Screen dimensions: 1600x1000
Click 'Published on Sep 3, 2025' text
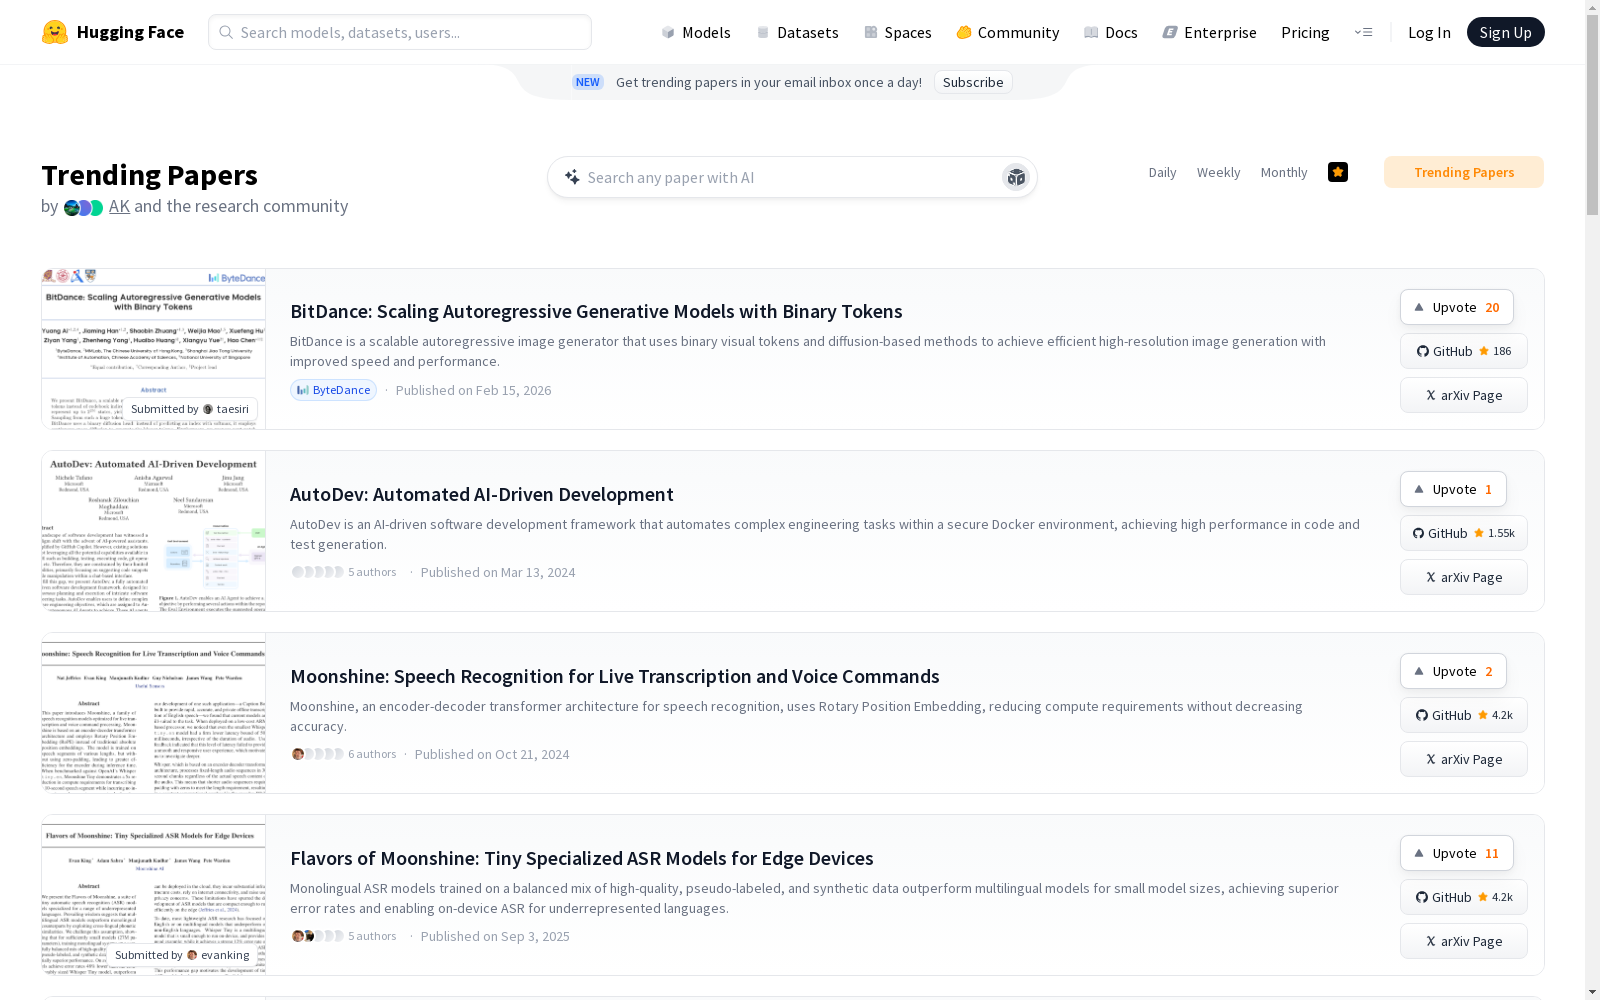[495, 936]
